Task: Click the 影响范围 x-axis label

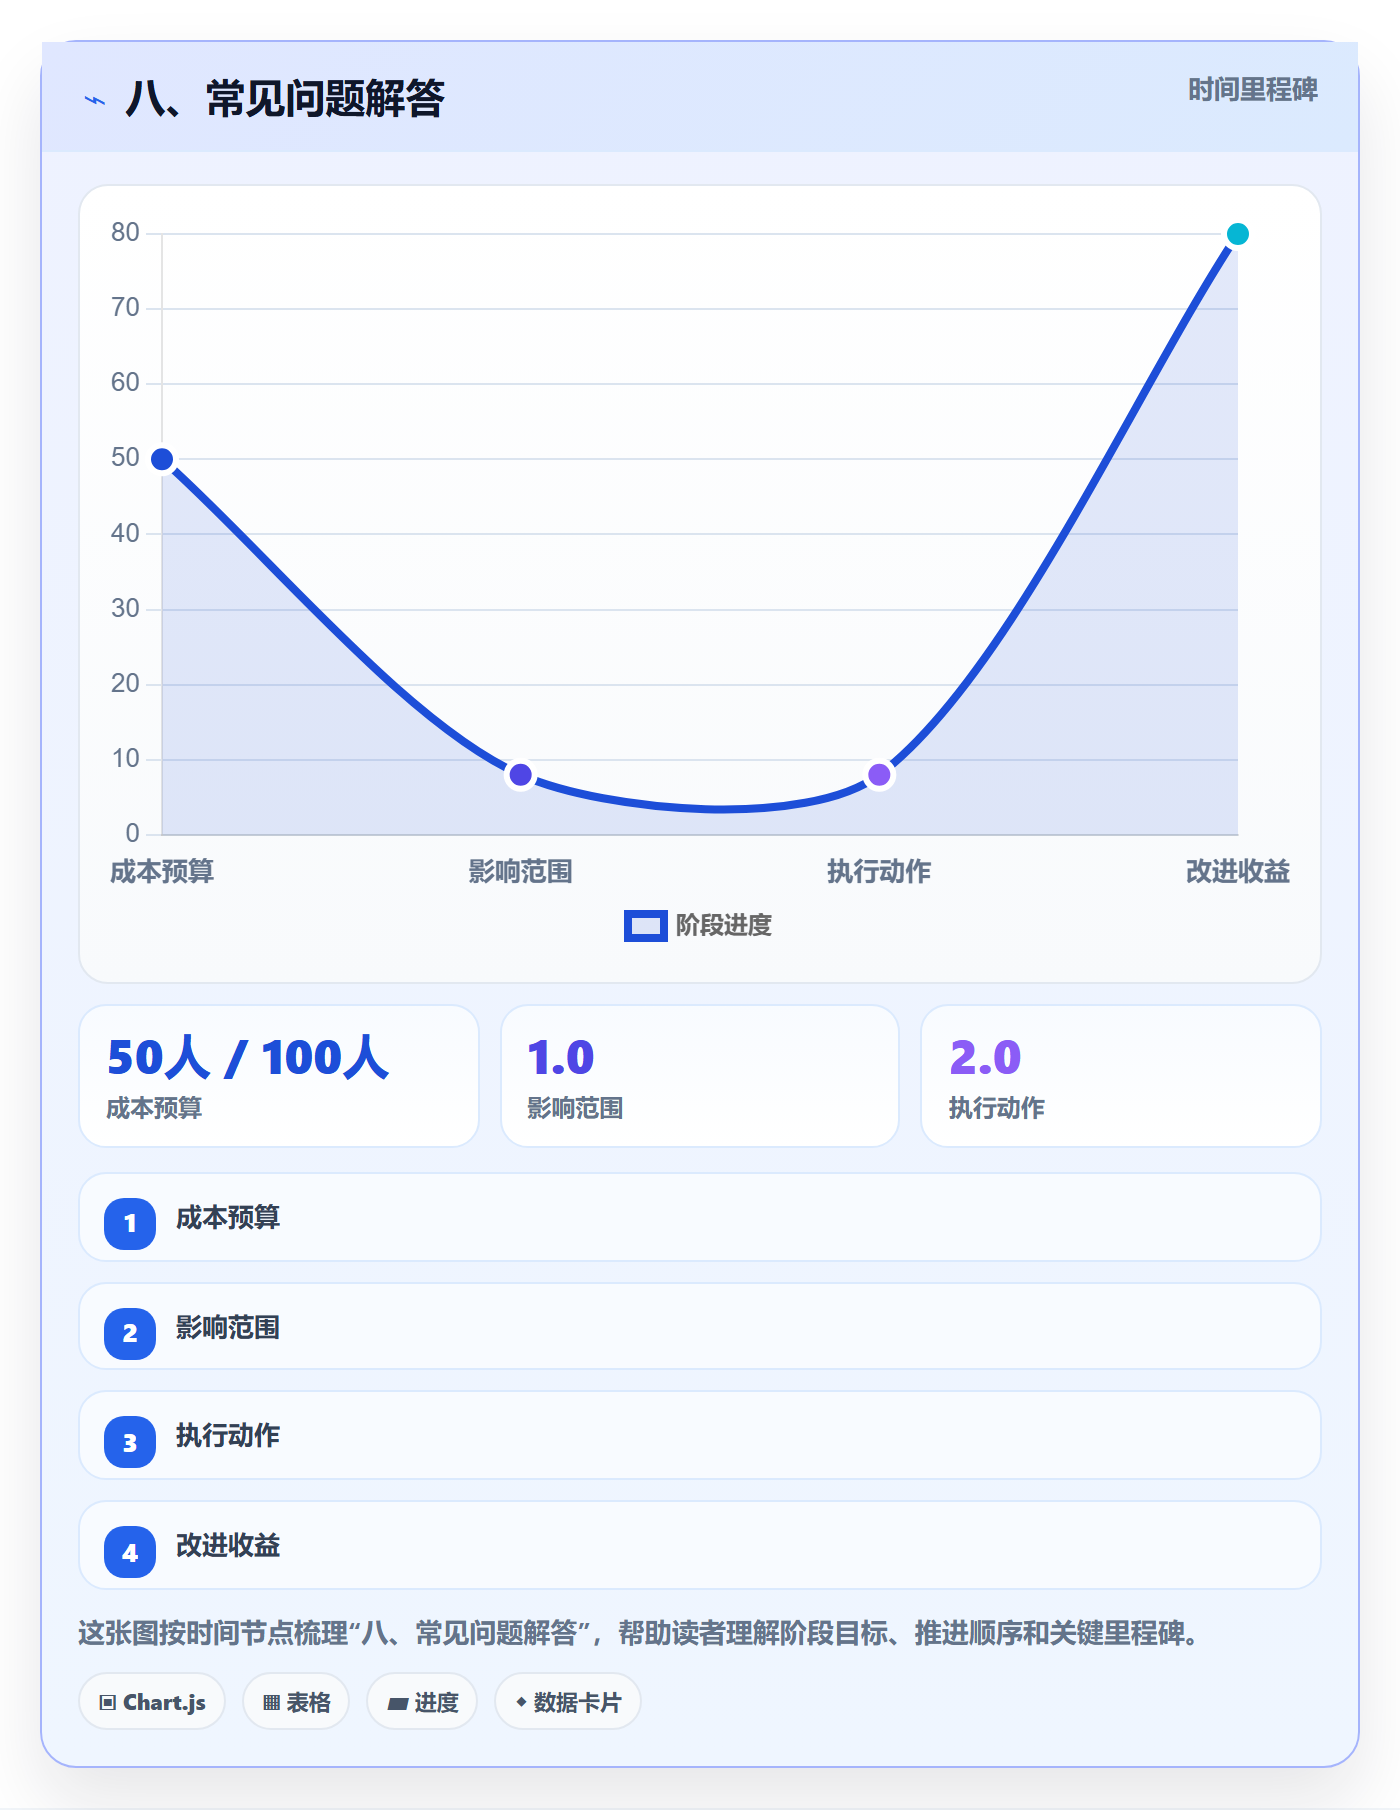Action: pyautogui.click(x=520, y=872)
